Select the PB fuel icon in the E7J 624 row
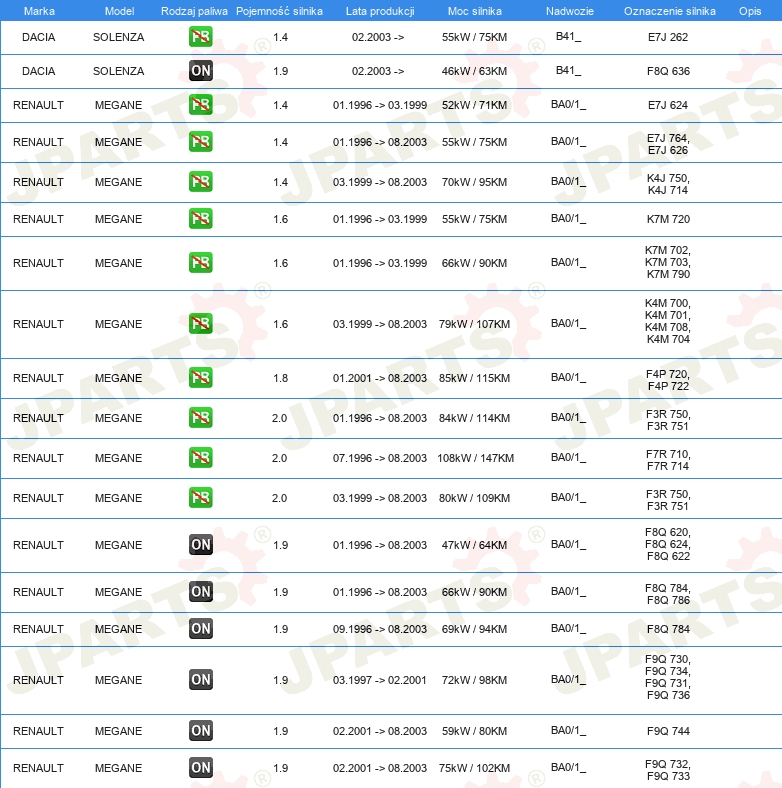This screenshot has height=788, width=782. [x=200, y=105]
